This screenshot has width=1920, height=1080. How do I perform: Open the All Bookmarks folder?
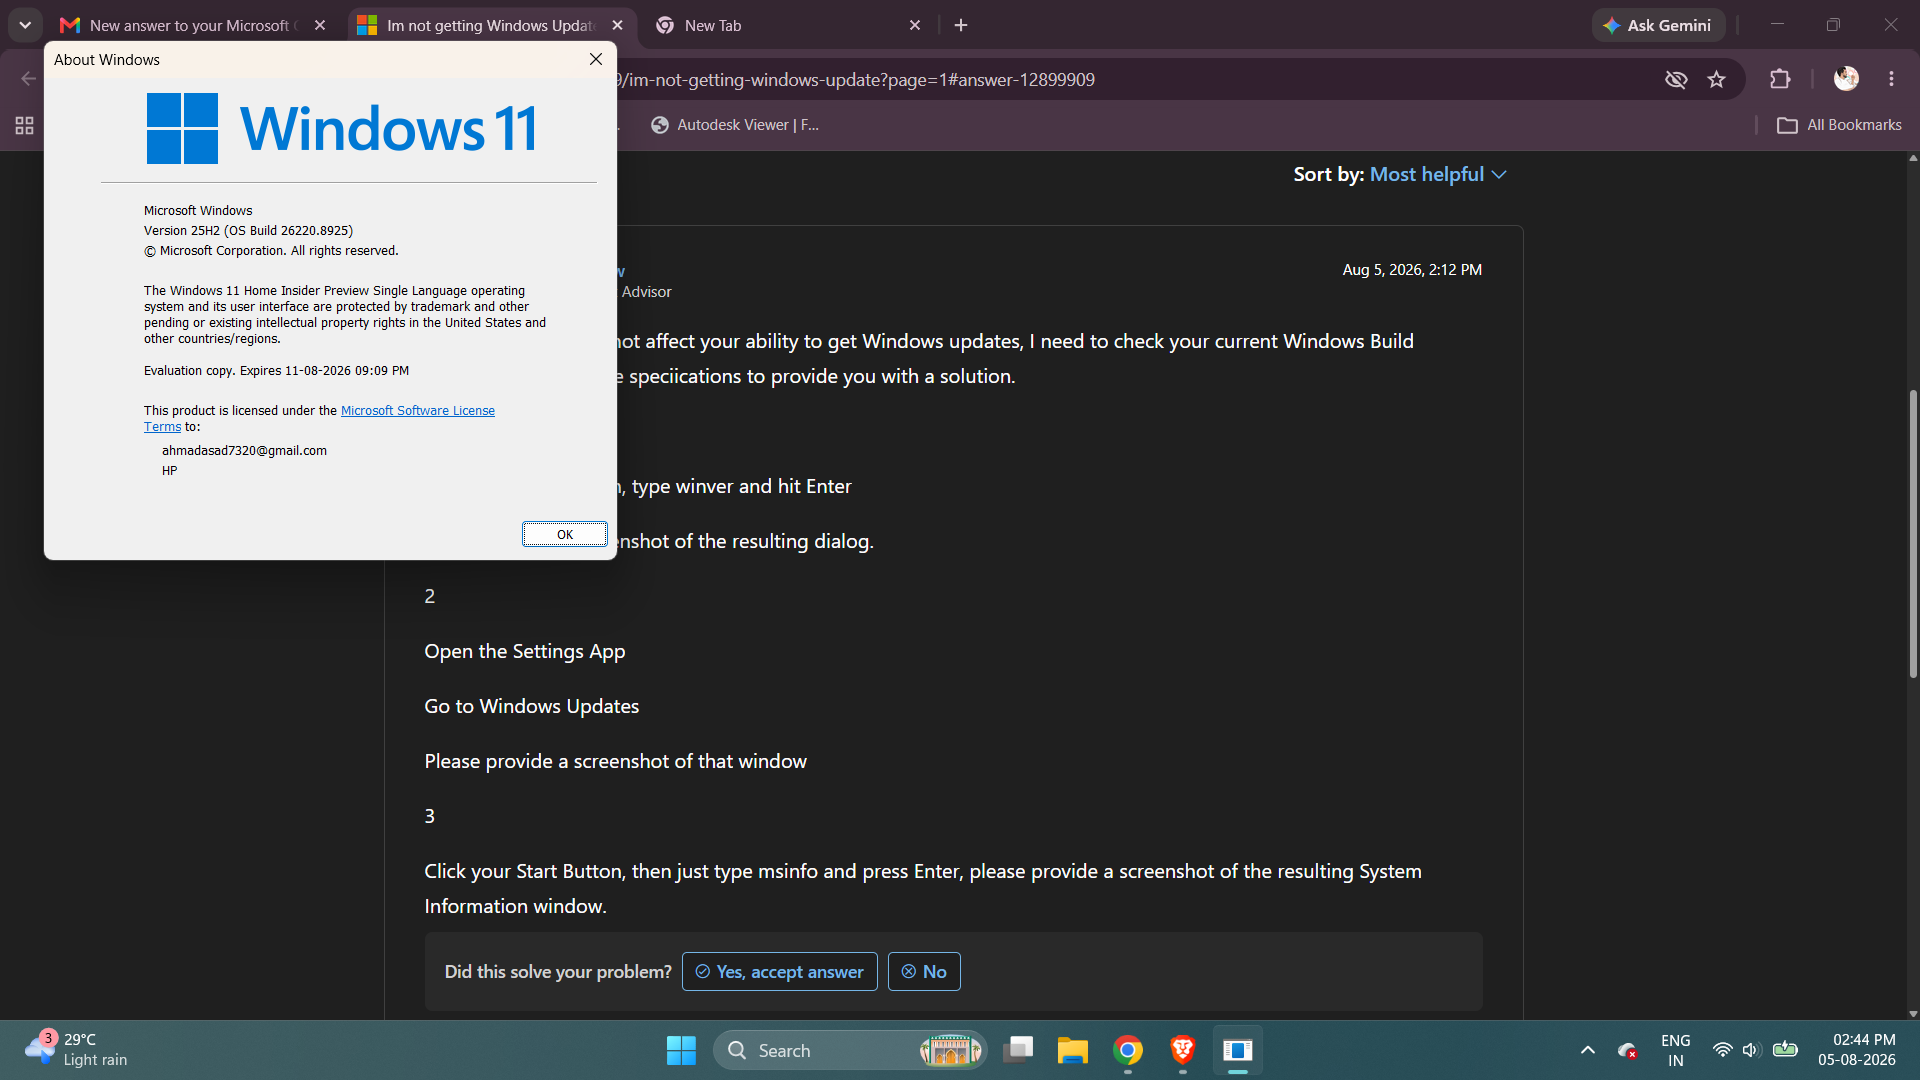tap(1839, 125)
